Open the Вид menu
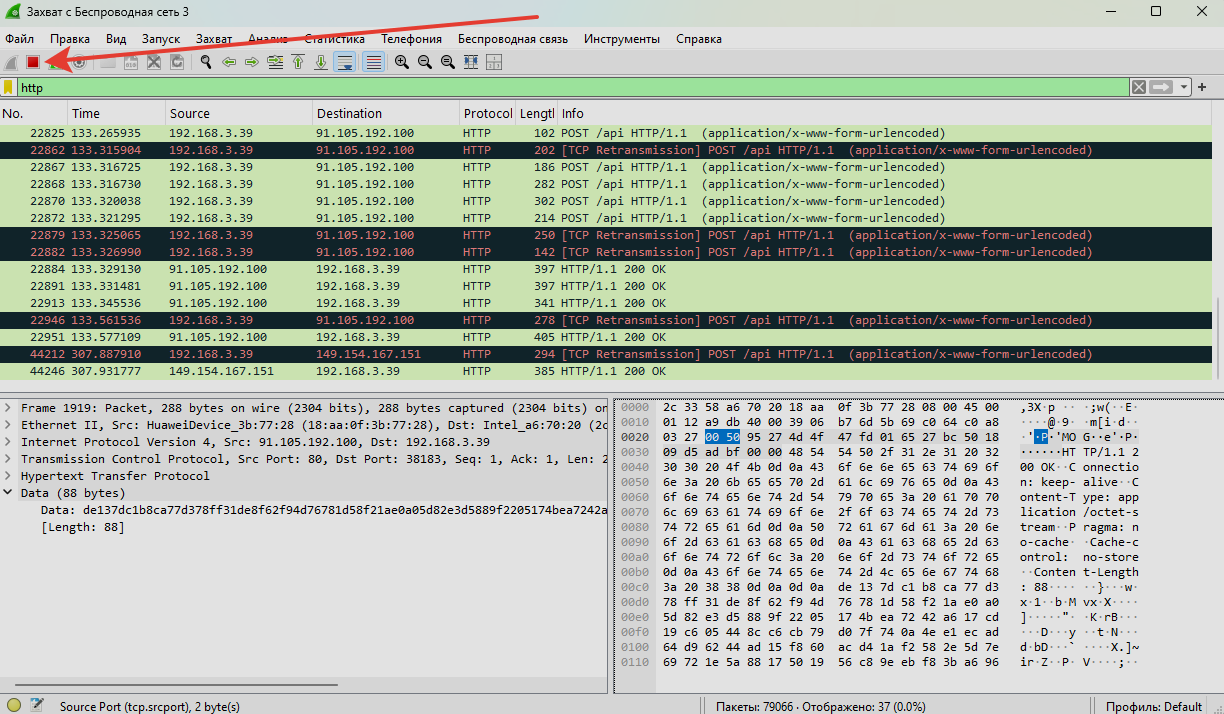This screenshot has width=1224, height=714. pos(116,39)
